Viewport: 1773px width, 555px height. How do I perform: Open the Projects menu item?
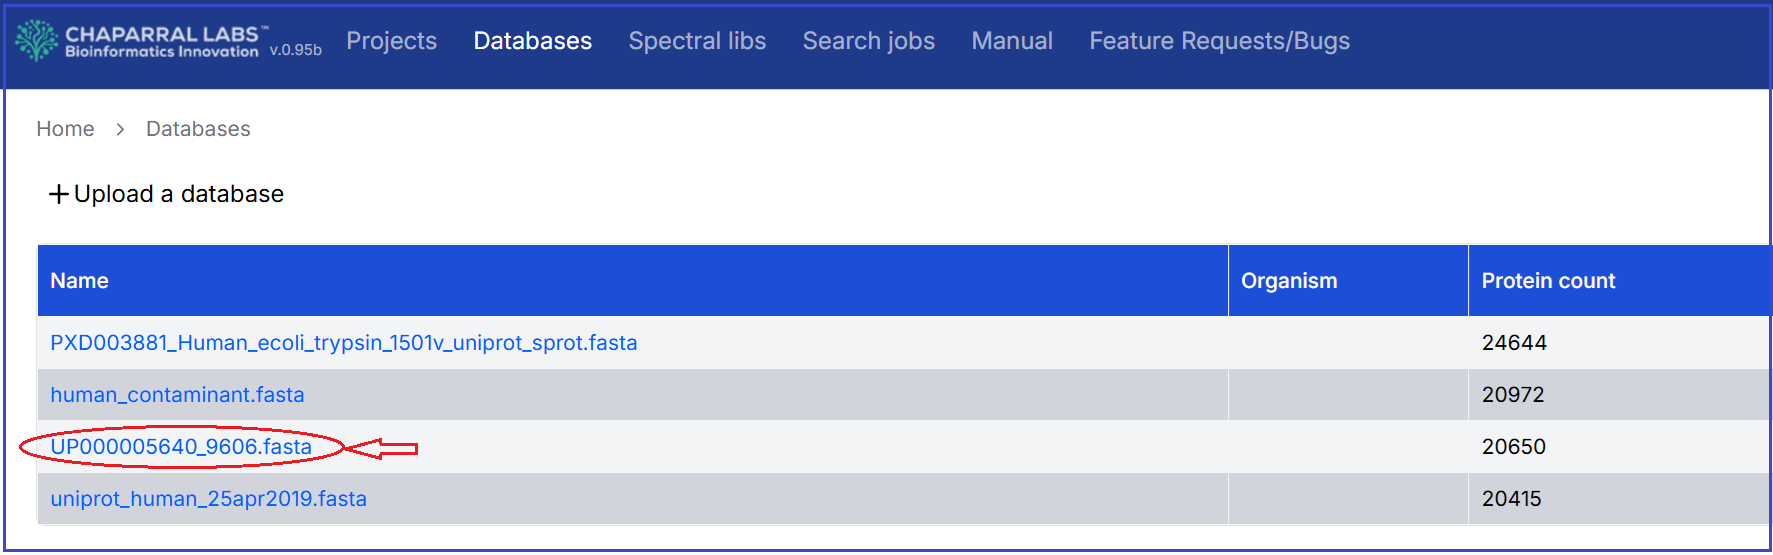pyautogui.click(x=391, y=41)
